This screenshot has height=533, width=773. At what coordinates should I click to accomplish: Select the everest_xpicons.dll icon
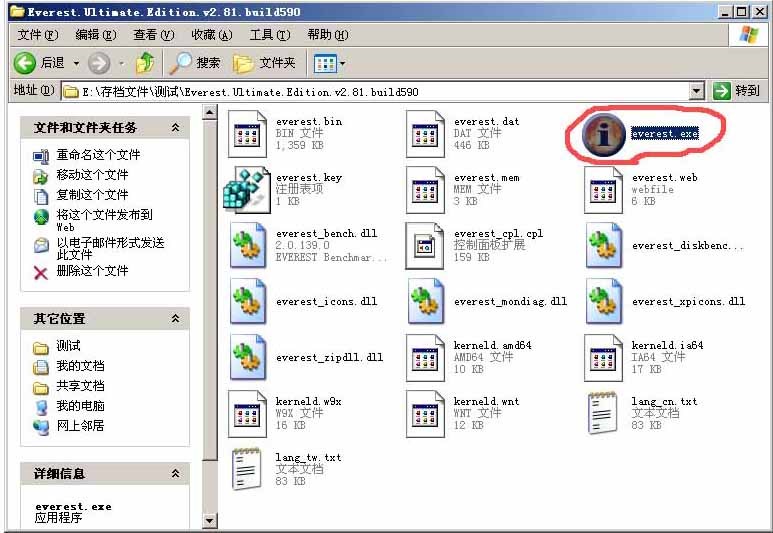point(604,301)
